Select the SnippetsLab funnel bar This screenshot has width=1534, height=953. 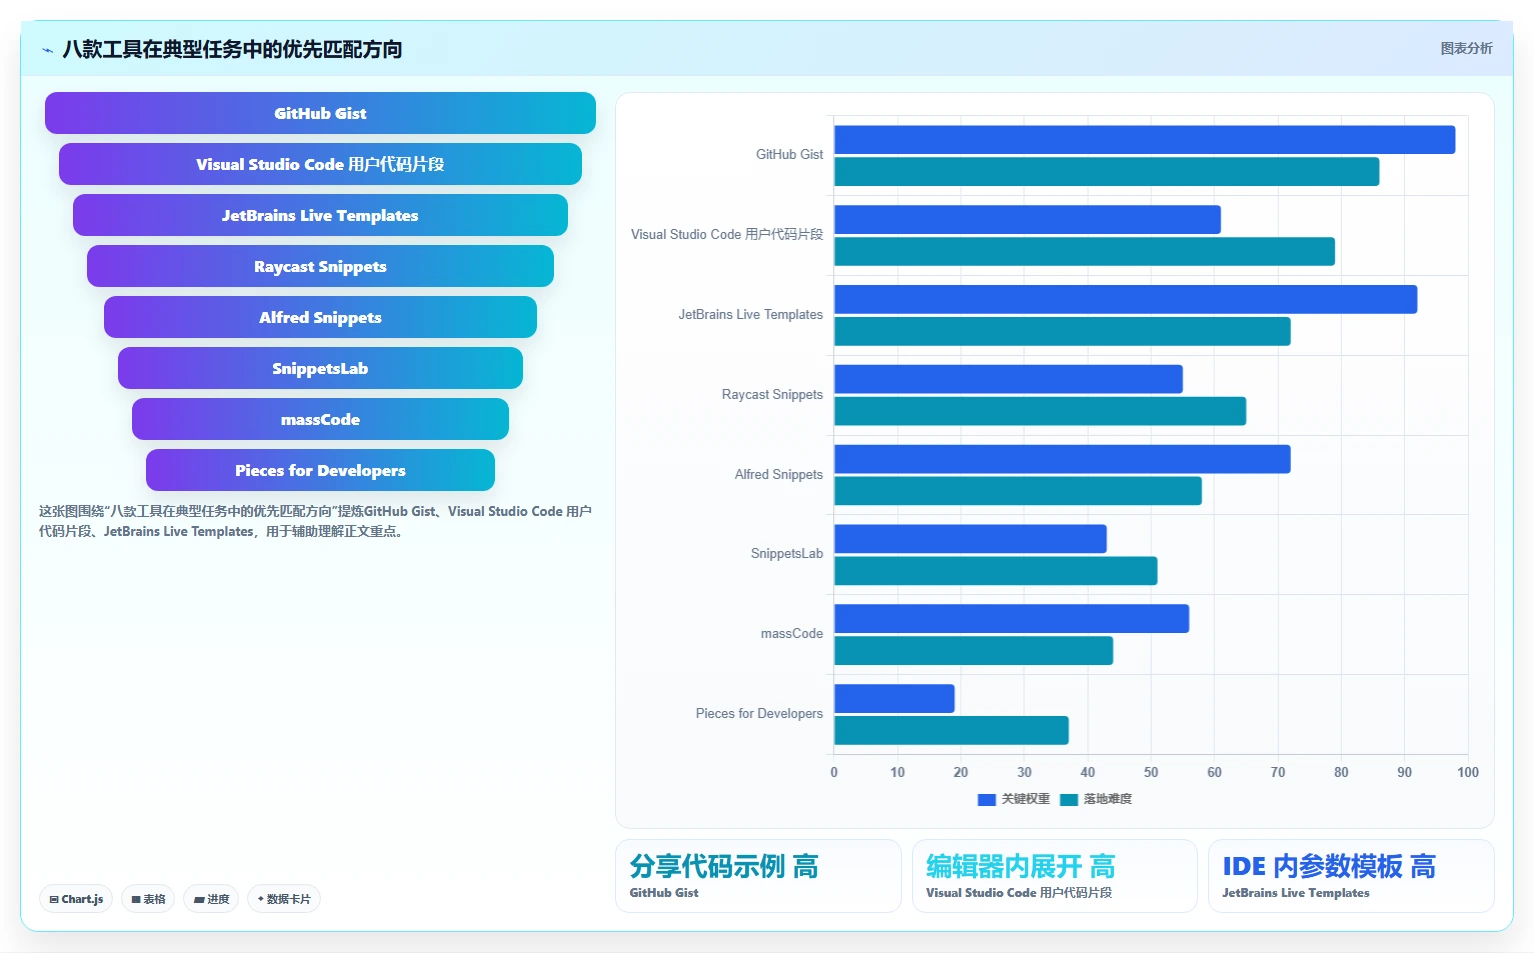(320, 368)
